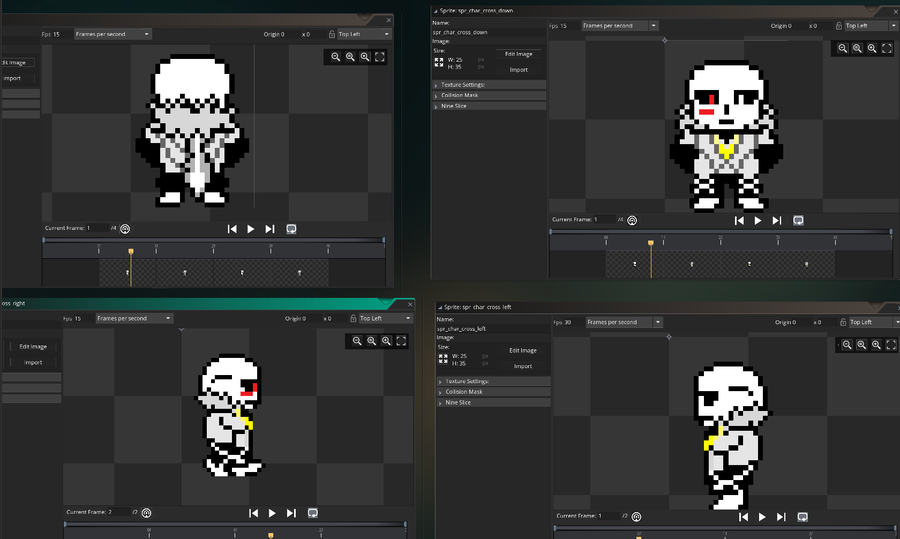Image resolution: width=900 pixels, height=539 pixels.
Task: Click Import in cross_left window
Action: pyautogui.click(x=522, y=366)
